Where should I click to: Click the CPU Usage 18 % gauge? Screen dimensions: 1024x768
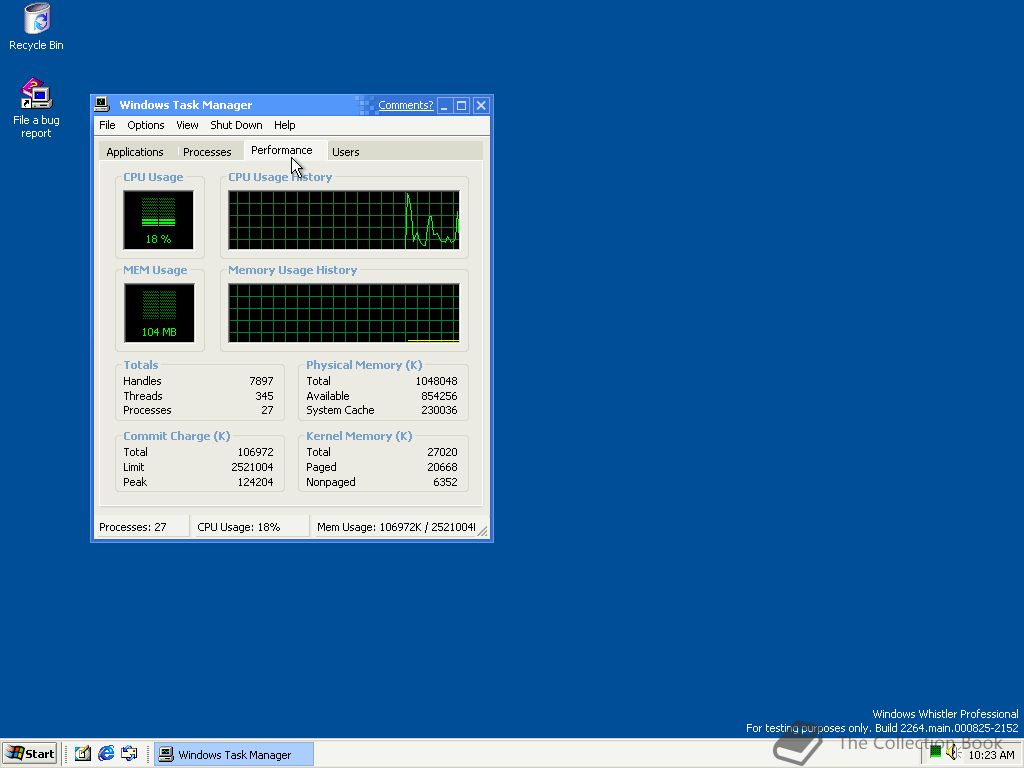(158, 220)
